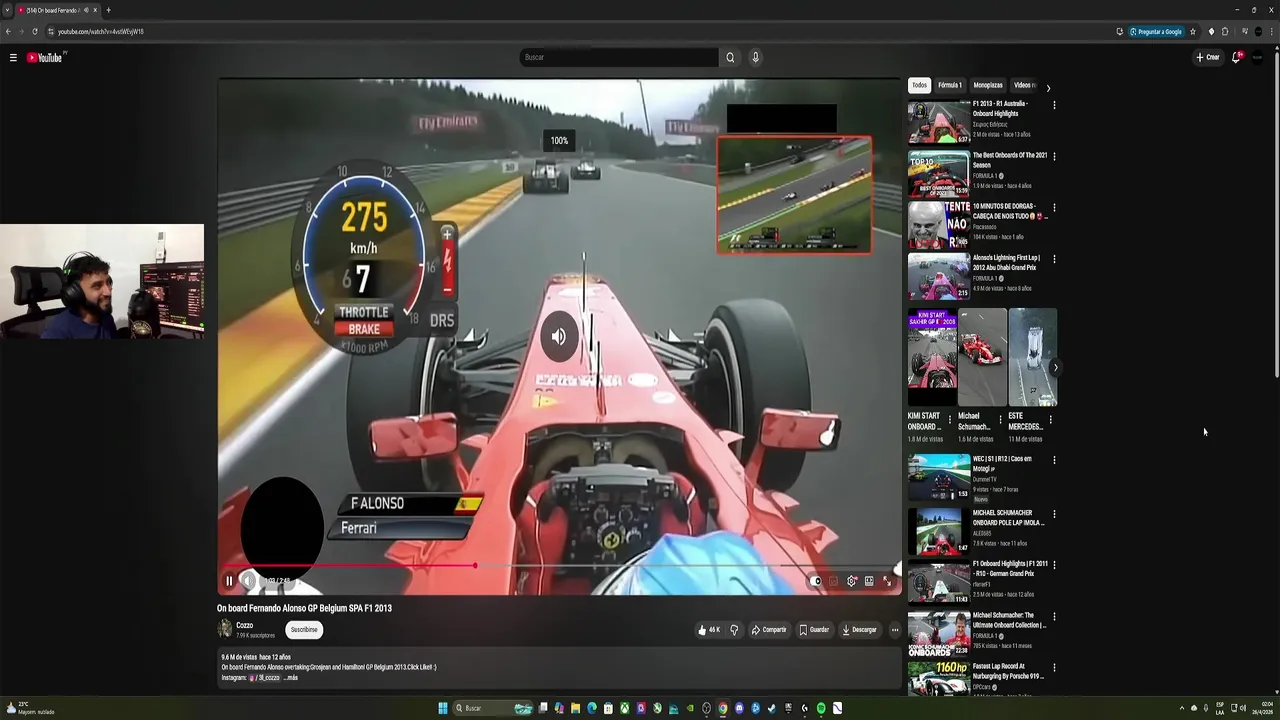Pause the video with the pause button
Image resolution: width=1280 pixels, height=720 pixels.
click(x=229, y=581)
